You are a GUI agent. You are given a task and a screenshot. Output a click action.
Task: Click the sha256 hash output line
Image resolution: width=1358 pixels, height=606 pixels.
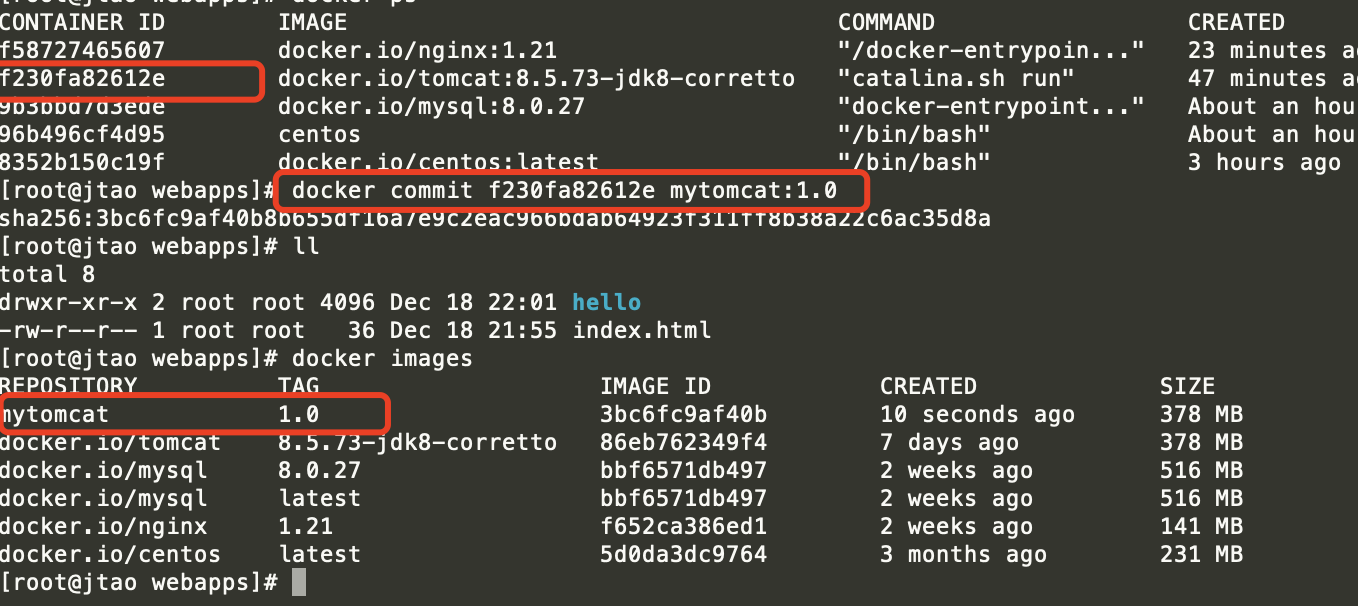495,218
